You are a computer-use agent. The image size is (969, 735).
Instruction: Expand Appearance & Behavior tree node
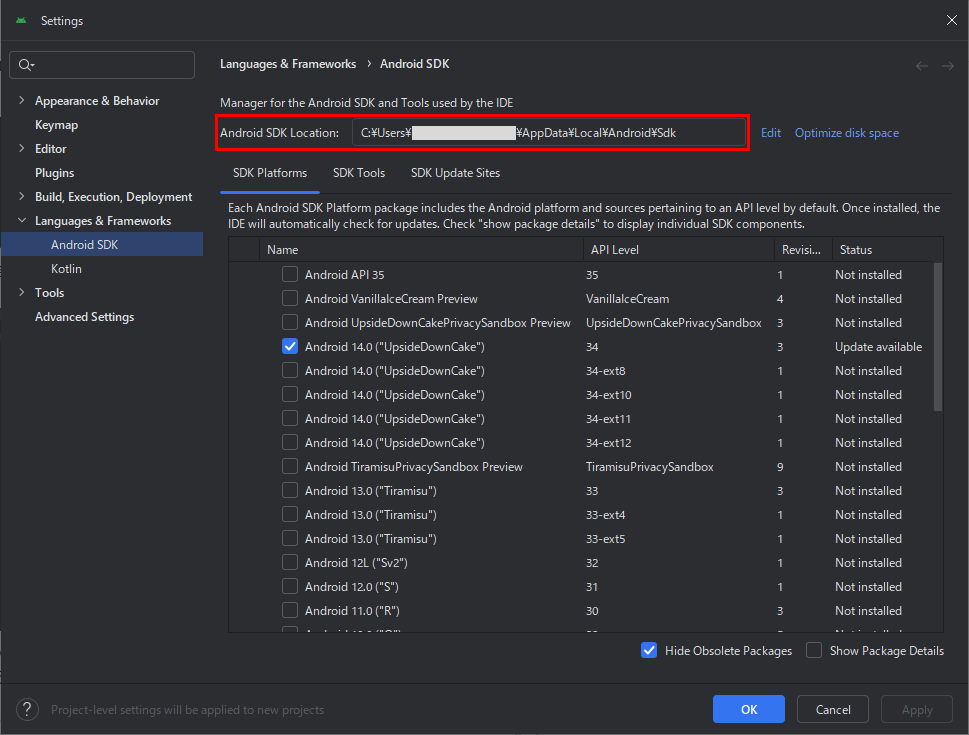point(22,101)
